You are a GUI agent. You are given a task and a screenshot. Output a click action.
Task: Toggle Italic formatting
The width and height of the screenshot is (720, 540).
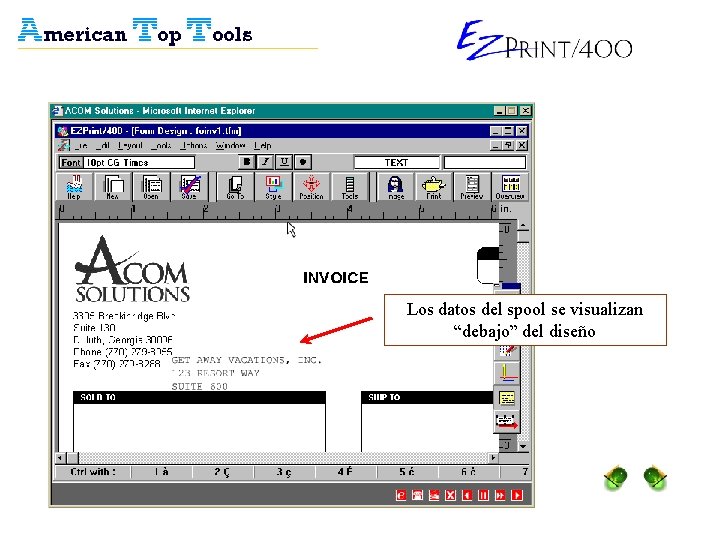(x=265, y=162)
